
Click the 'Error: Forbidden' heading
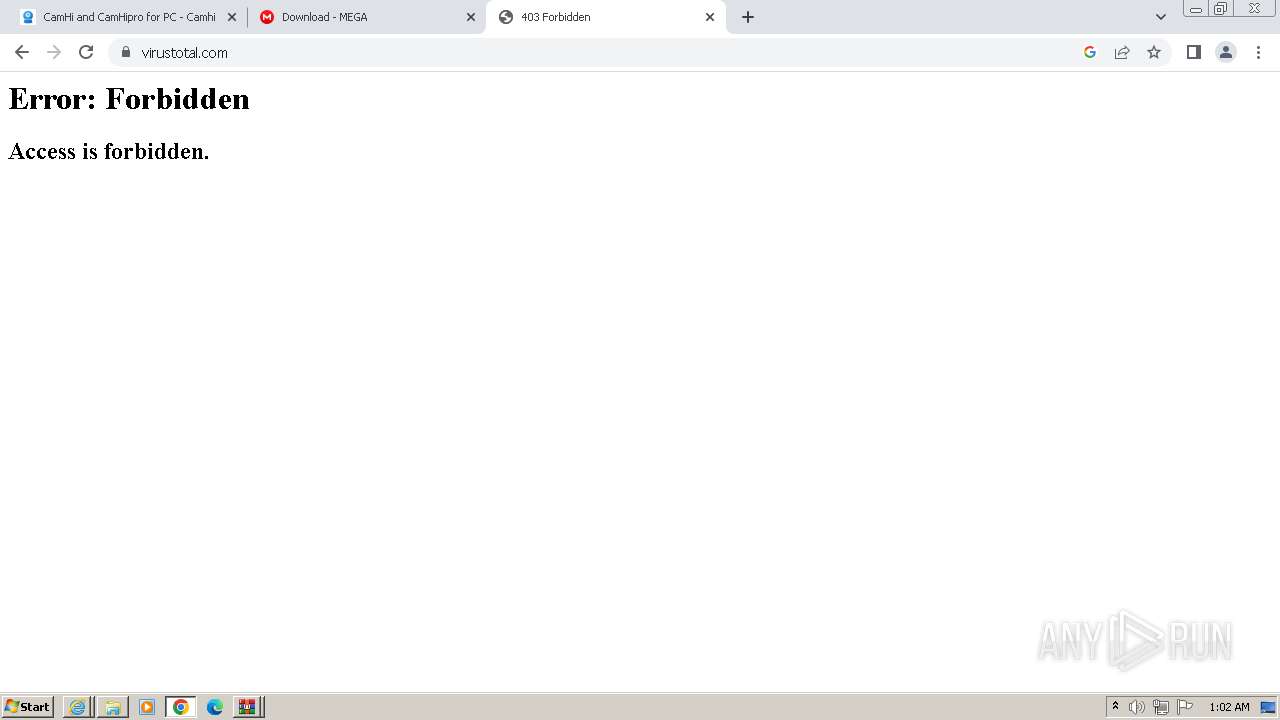(x=129, y=99)
